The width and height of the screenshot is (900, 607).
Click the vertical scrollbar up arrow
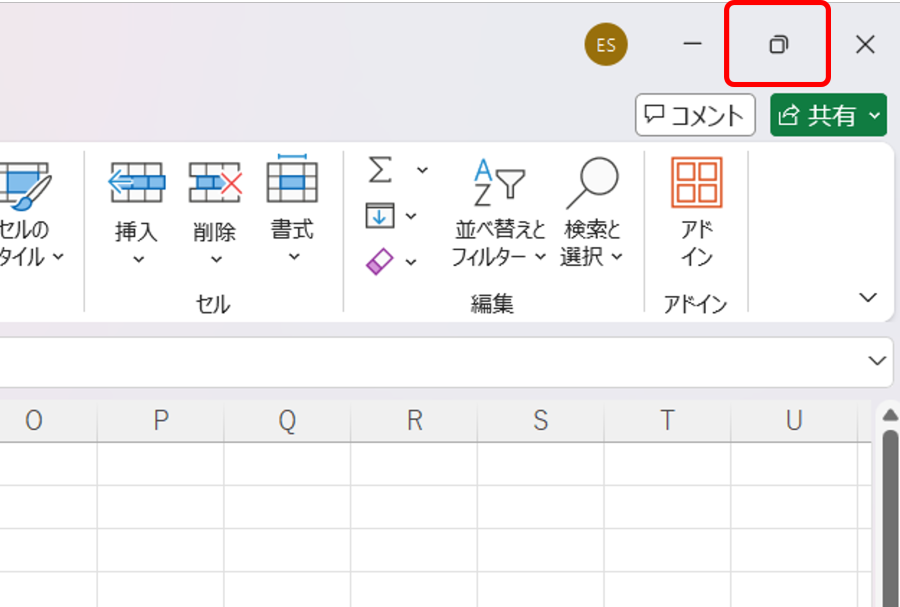tap(890, 413)
